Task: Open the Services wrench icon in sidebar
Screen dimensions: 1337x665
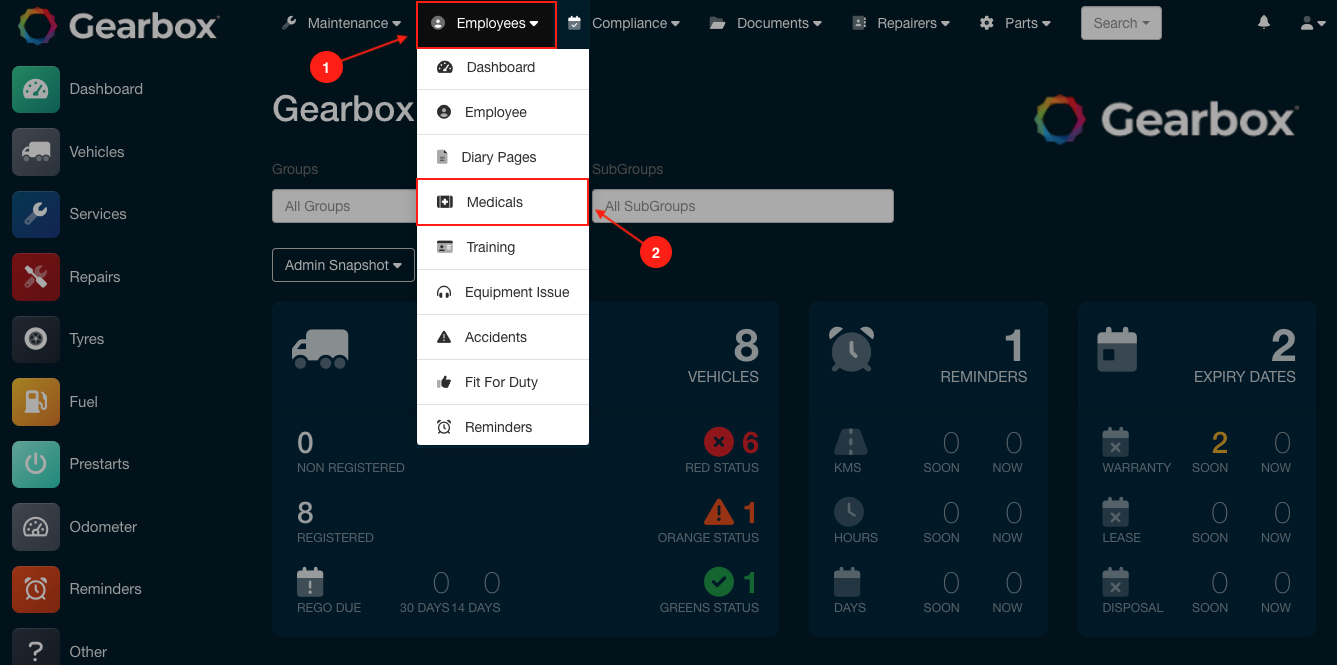Action: point(36,214)
